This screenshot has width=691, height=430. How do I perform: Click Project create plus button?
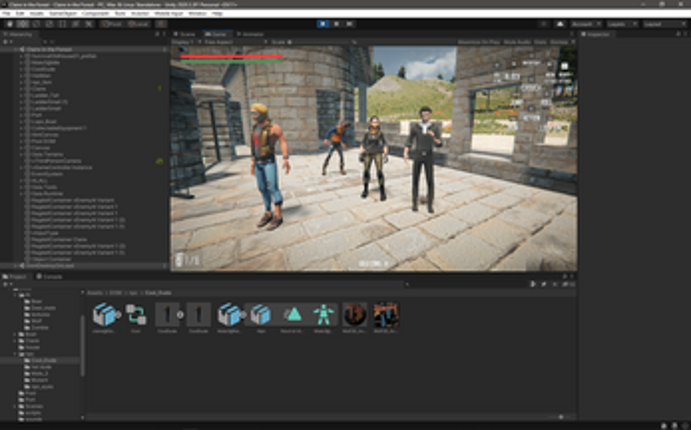click(6, 285)
